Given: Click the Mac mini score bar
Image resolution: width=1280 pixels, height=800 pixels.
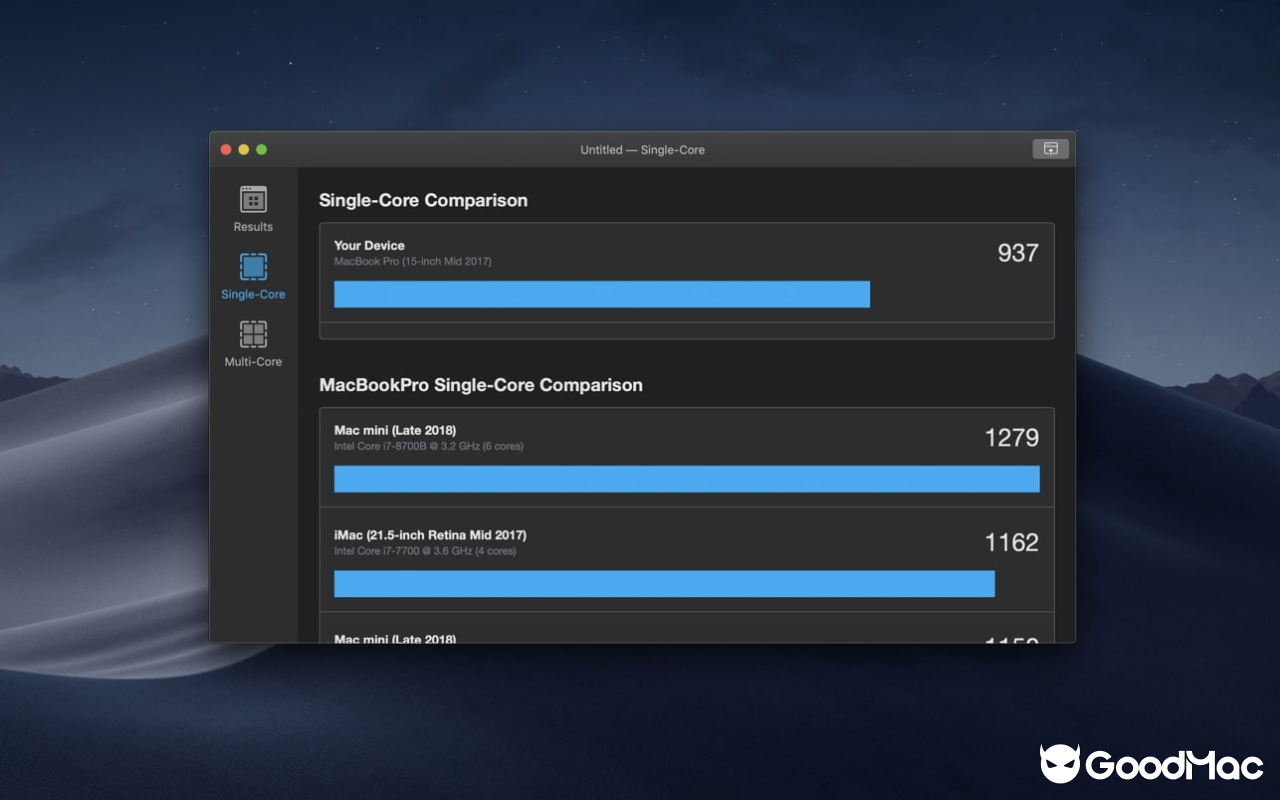Looking at the screenshot, I should [x=686, y=479].
